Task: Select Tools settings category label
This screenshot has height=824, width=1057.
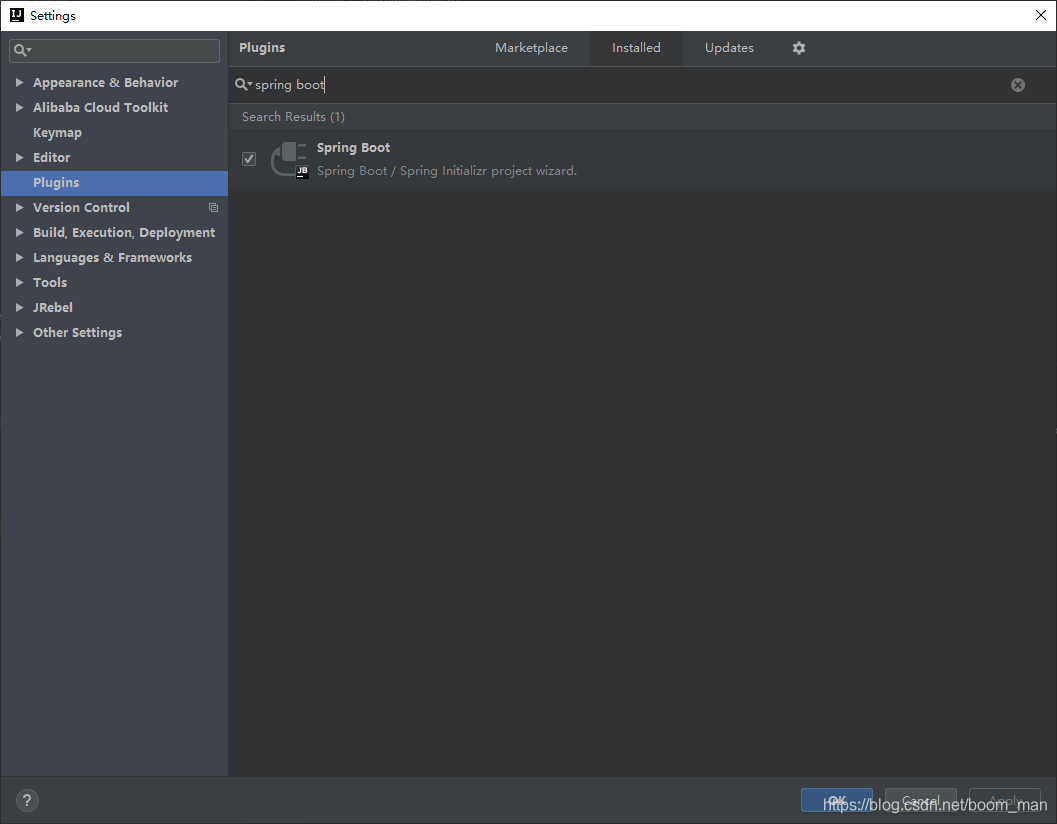Action: coord(50,283)
